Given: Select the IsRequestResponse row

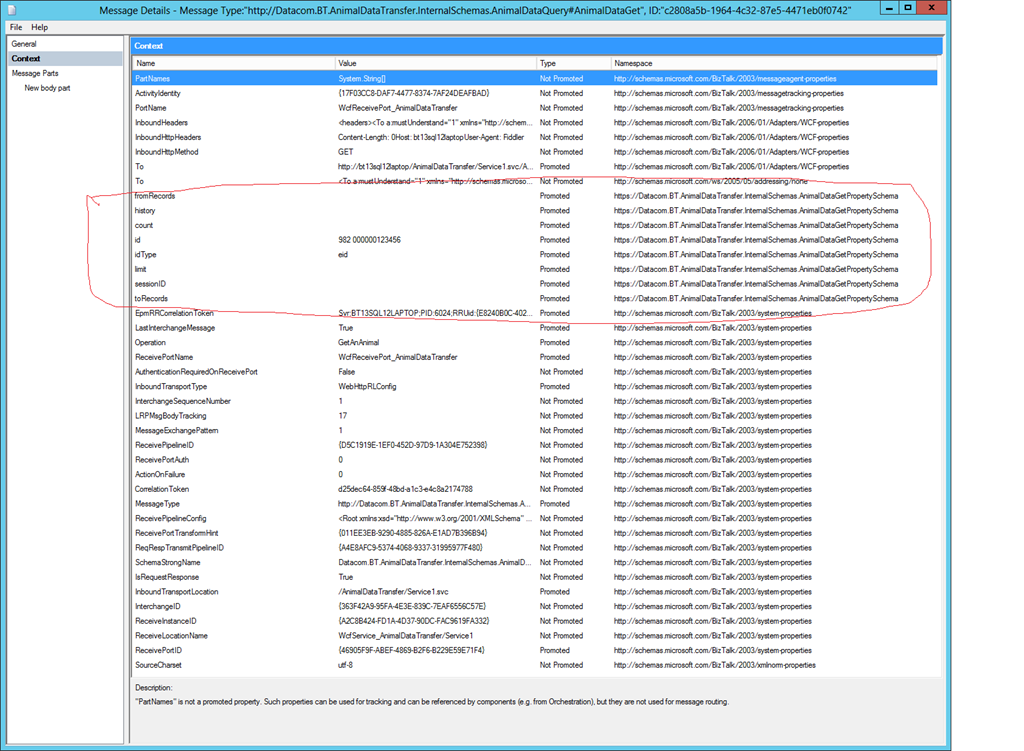Looking at the screenshot, I should pyautogui.click(x=535, y=577).
